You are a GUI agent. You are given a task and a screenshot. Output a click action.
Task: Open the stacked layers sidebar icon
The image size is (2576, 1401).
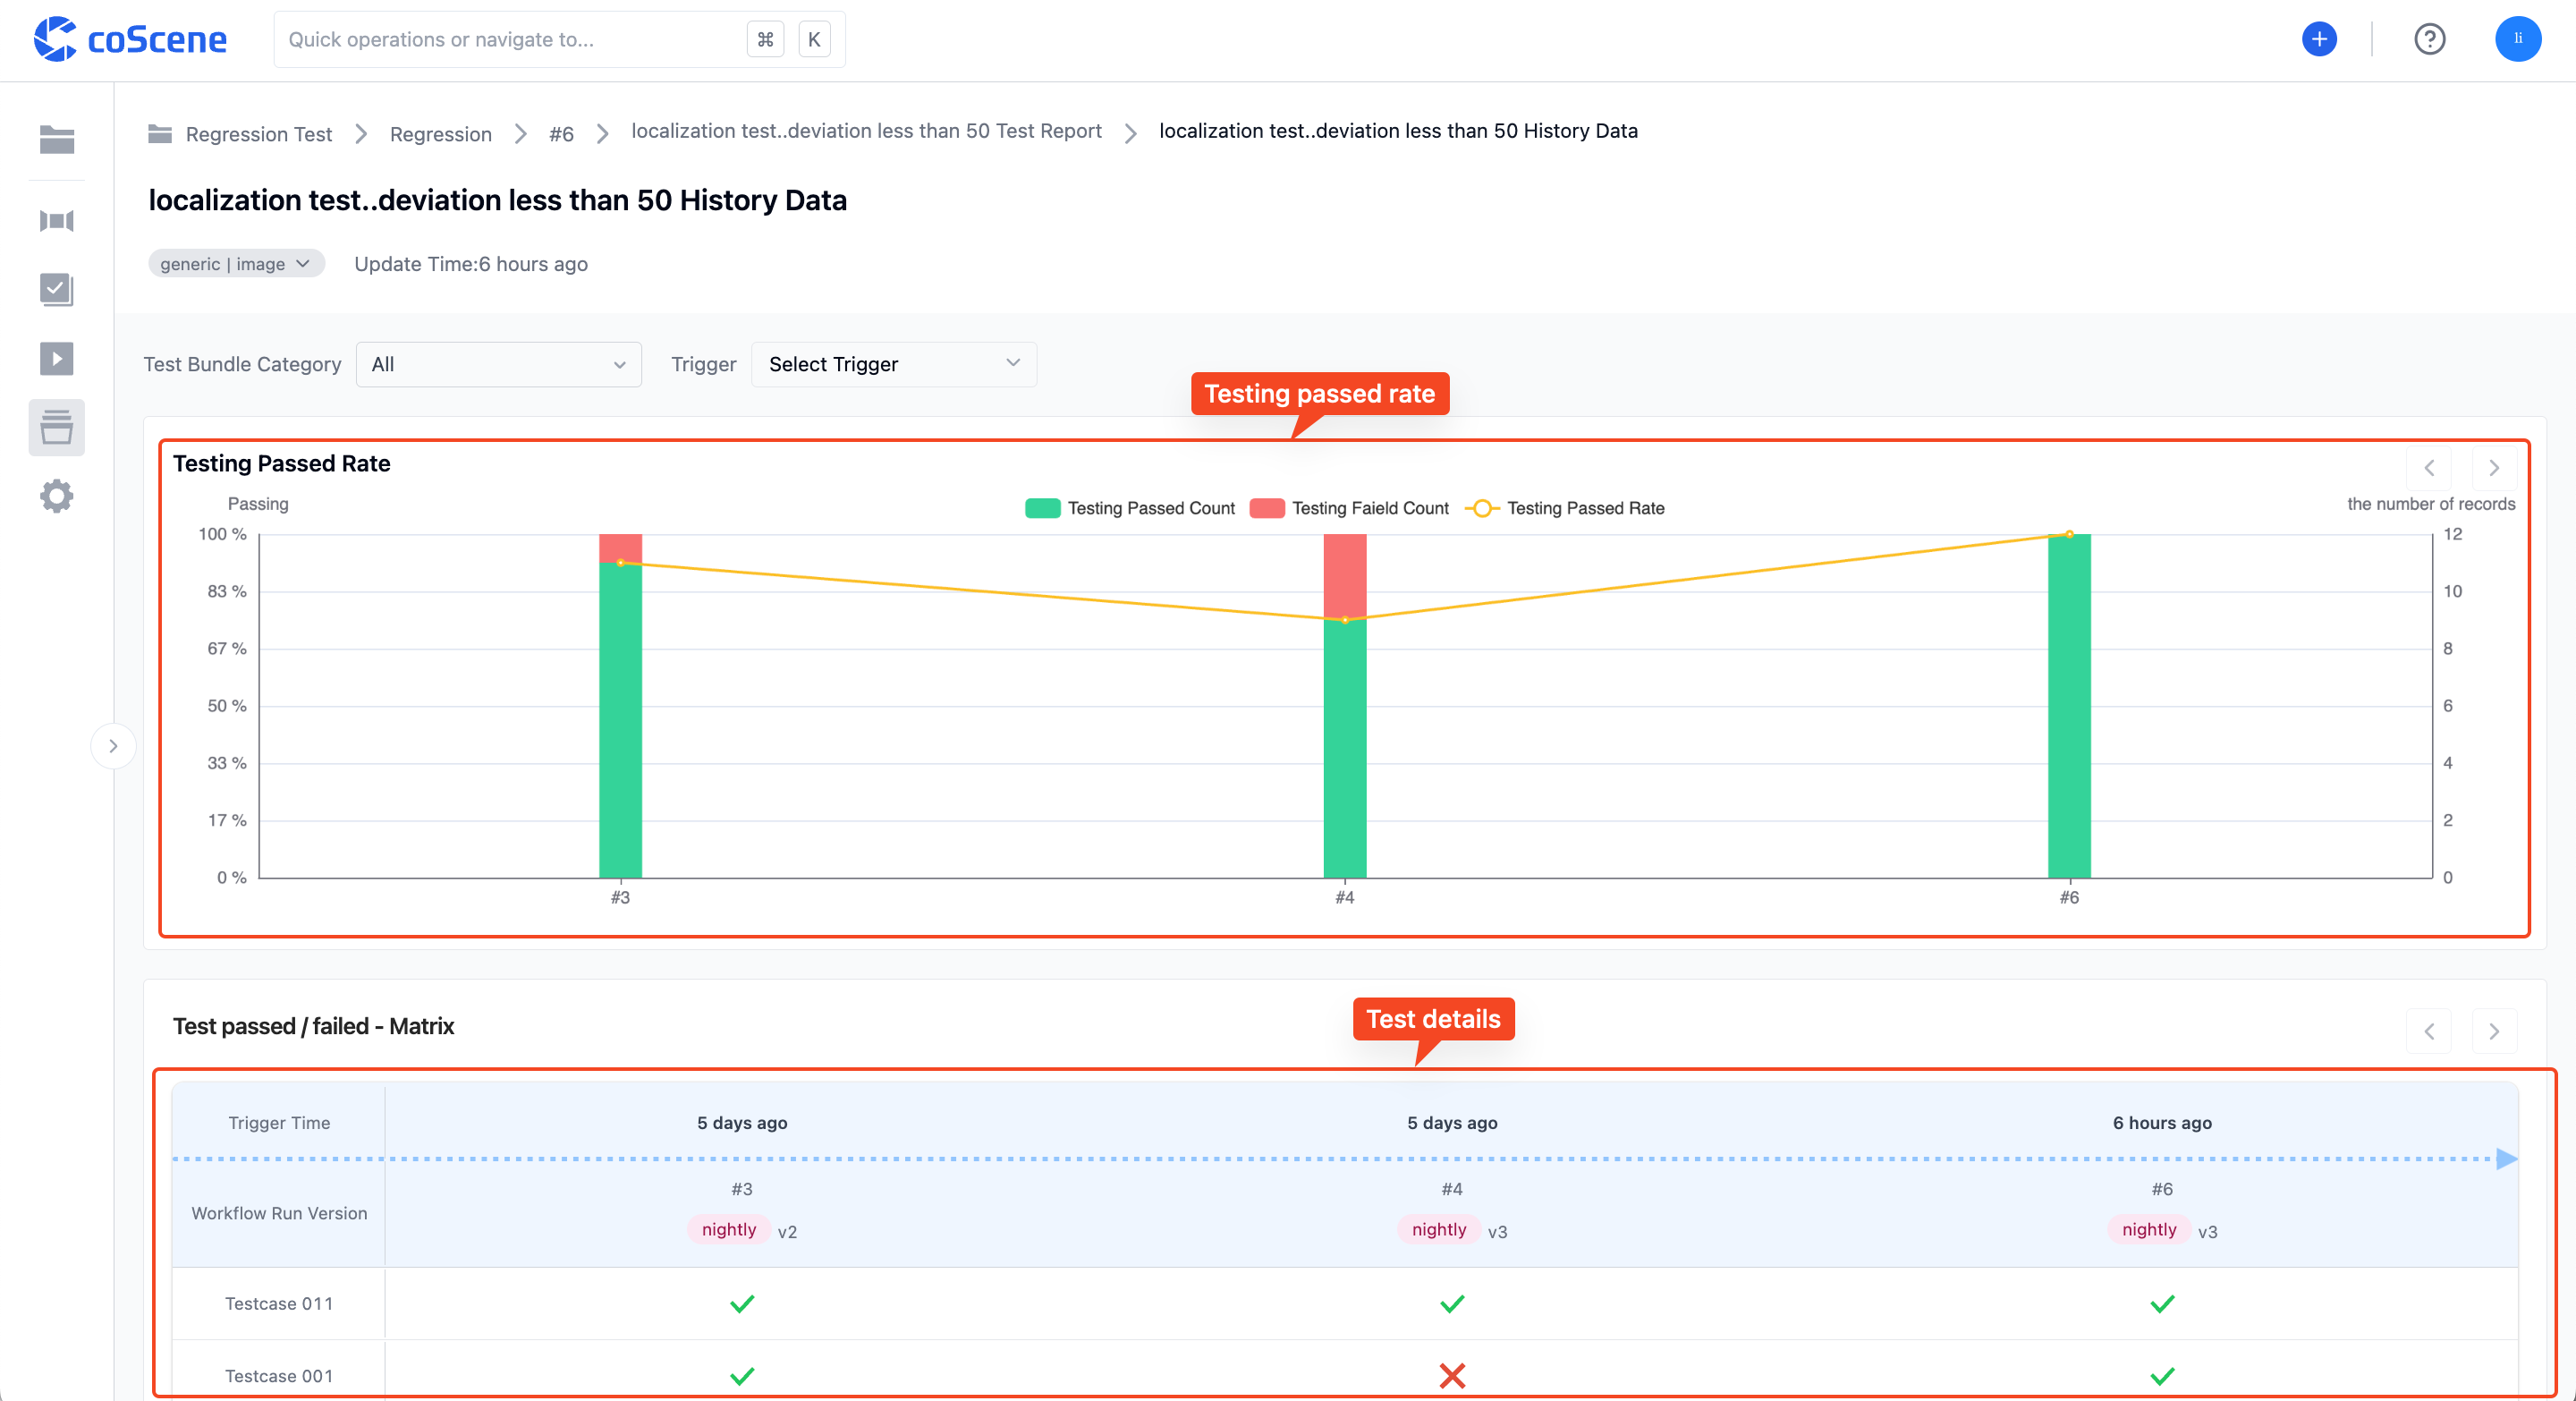pyautogui.click(x=57, y=427)
